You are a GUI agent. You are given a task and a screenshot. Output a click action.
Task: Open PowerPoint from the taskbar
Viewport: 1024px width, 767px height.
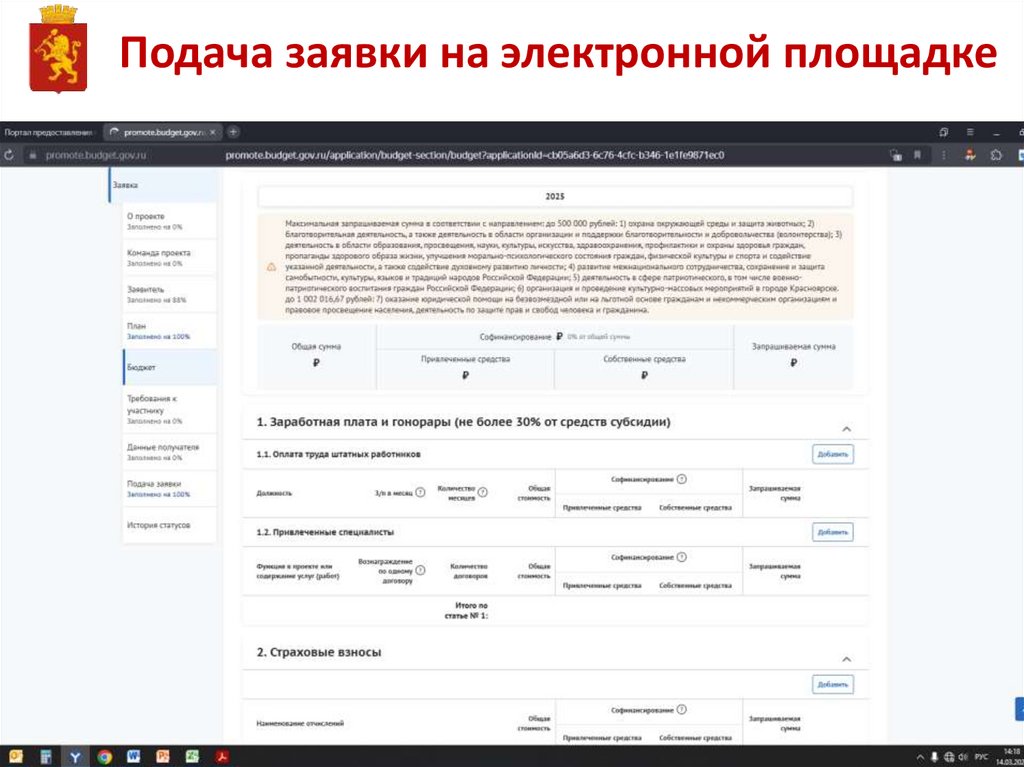click(163, 757)
